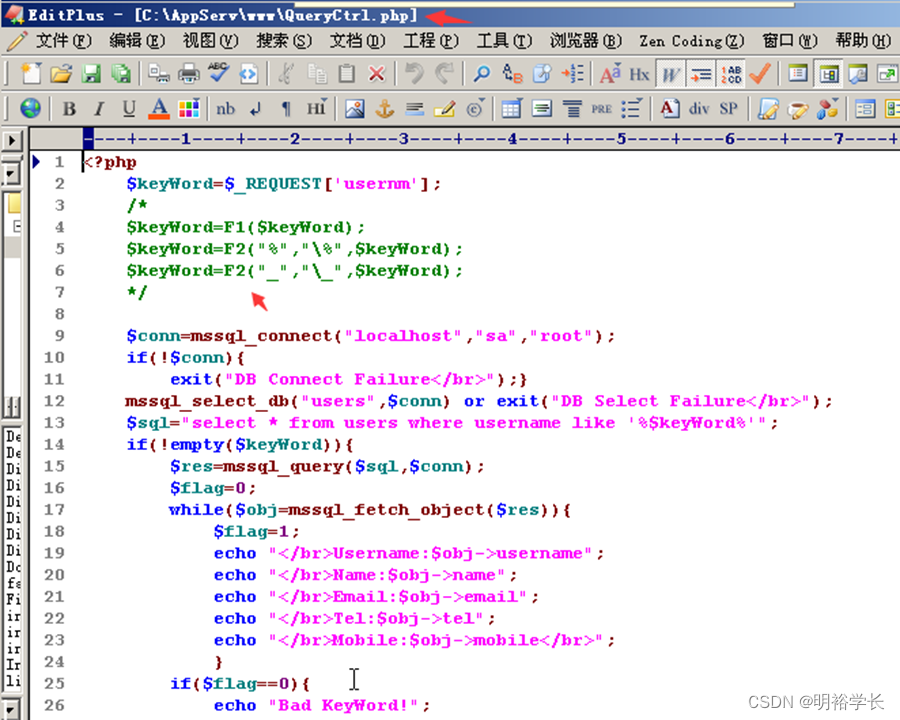Click the center align tag icon

tap(572, 108)
